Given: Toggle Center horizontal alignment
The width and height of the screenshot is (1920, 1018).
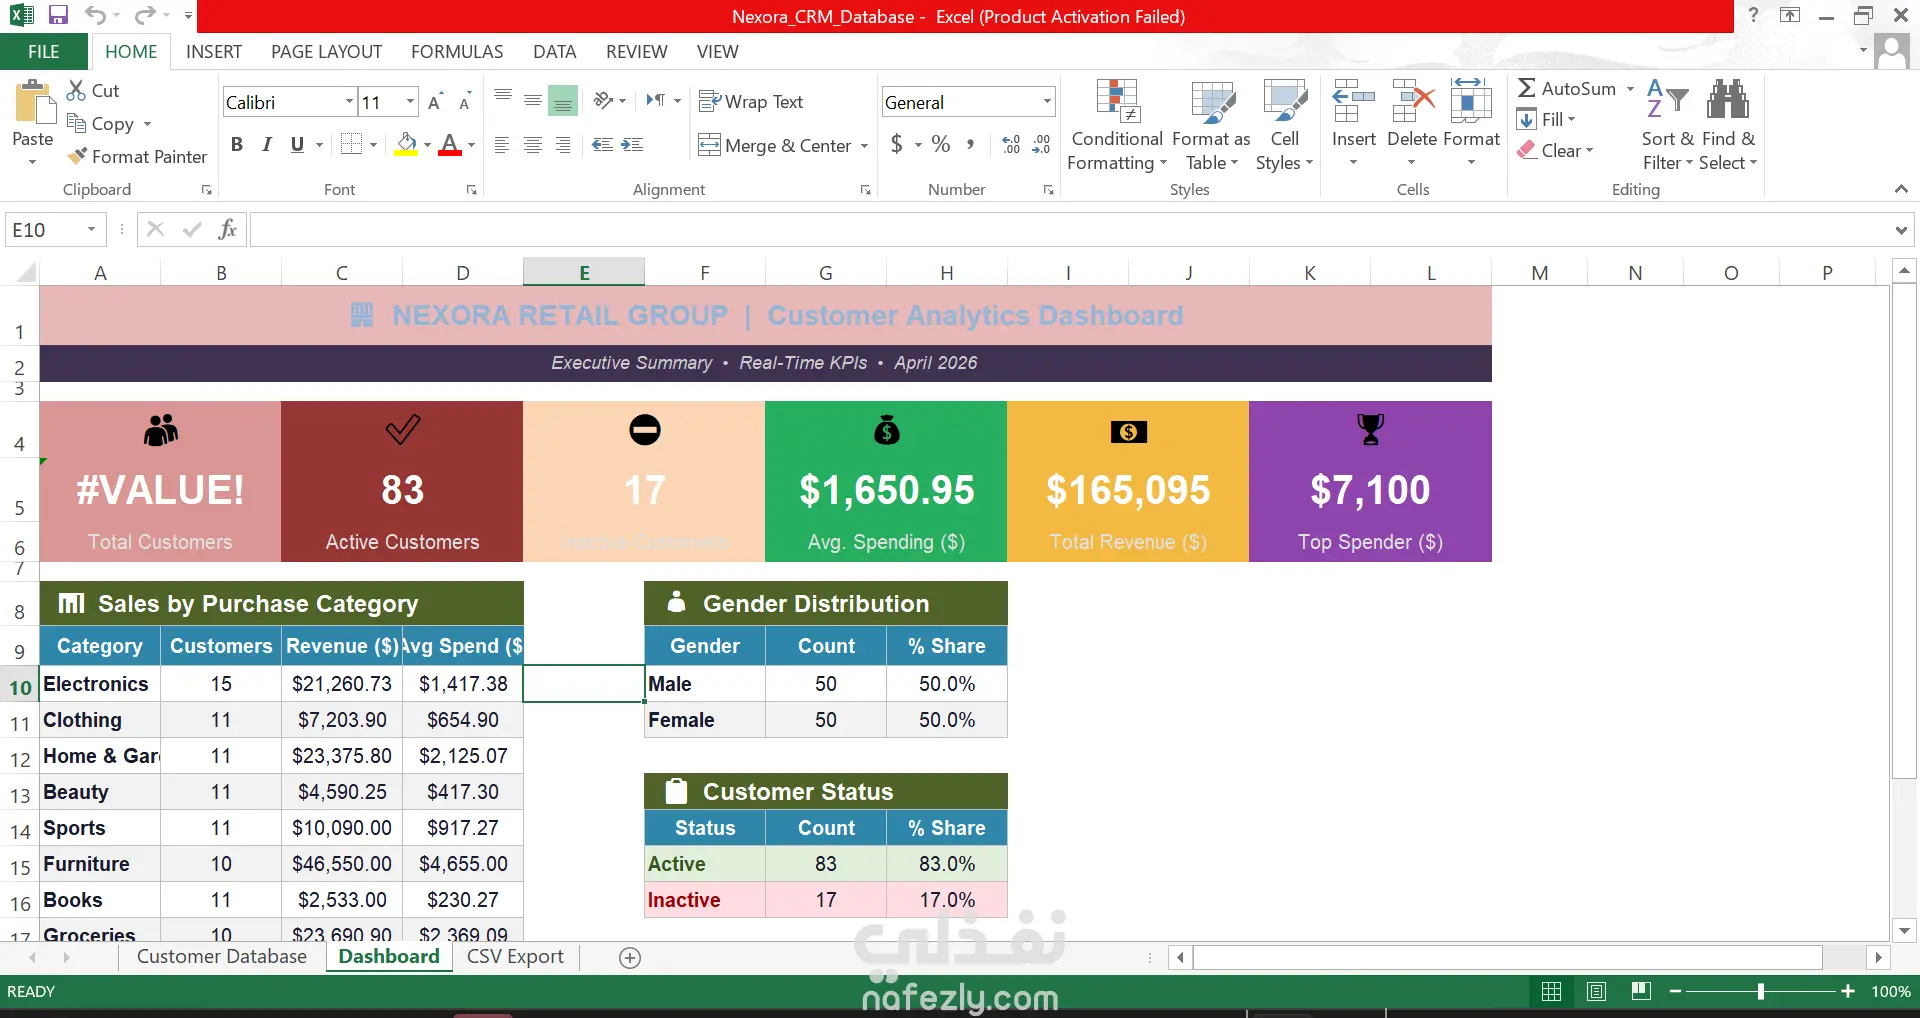Looking at the screenshot, I should tap(533, 145).
